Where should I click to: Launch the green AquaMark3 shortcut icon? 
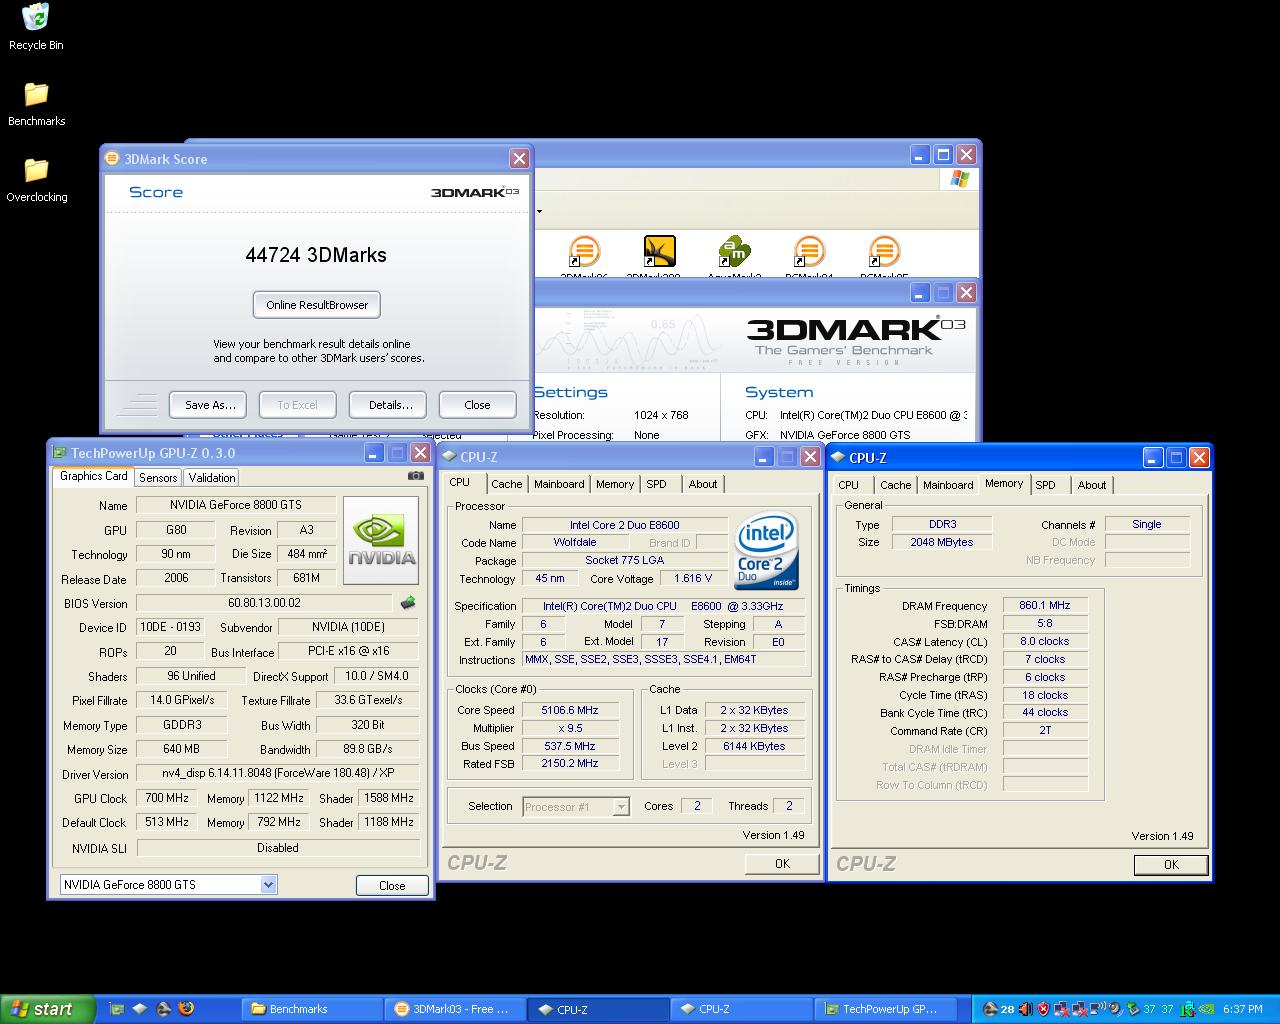pyautogui.click(x=734, y=252)
